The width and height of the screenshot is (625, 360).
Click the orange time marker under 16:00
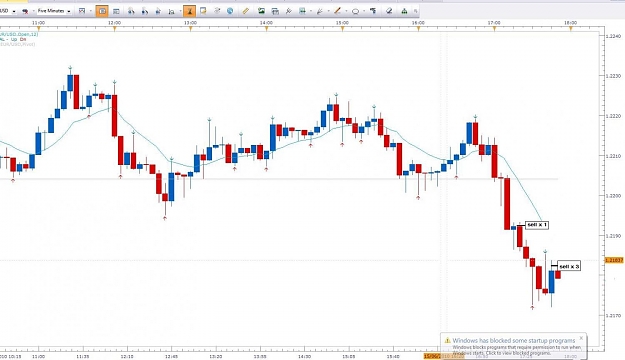click(x=418, y=29)
